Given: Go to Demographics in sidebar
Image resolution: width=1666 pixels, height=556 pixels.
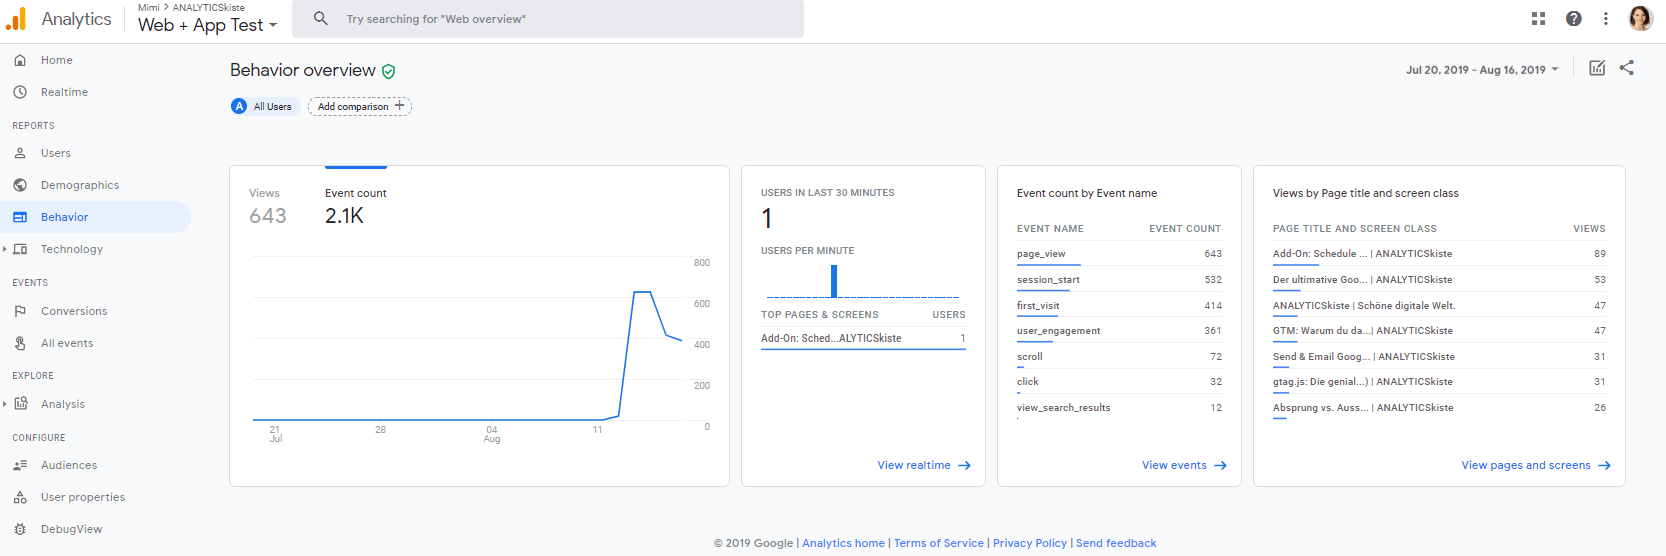Looking at the screenshot, I should [80, 185].
